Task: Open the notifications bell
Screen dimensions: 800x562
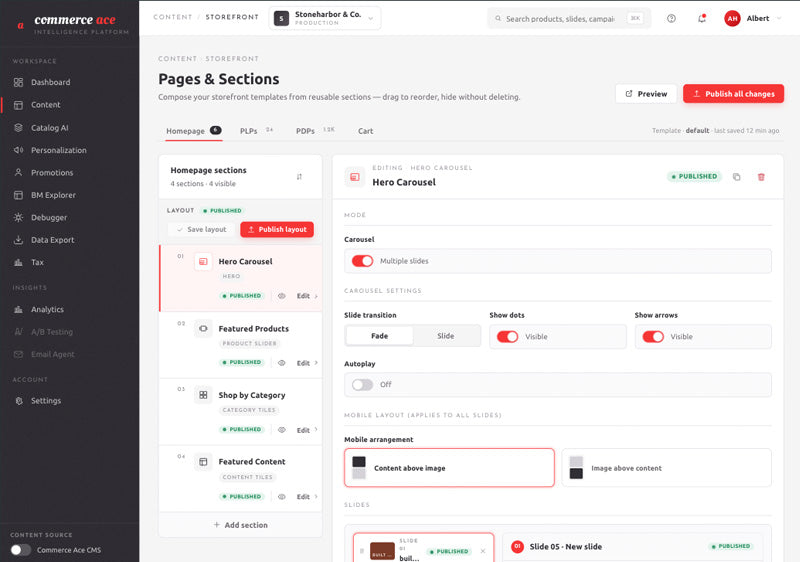Action: (702, 18)
